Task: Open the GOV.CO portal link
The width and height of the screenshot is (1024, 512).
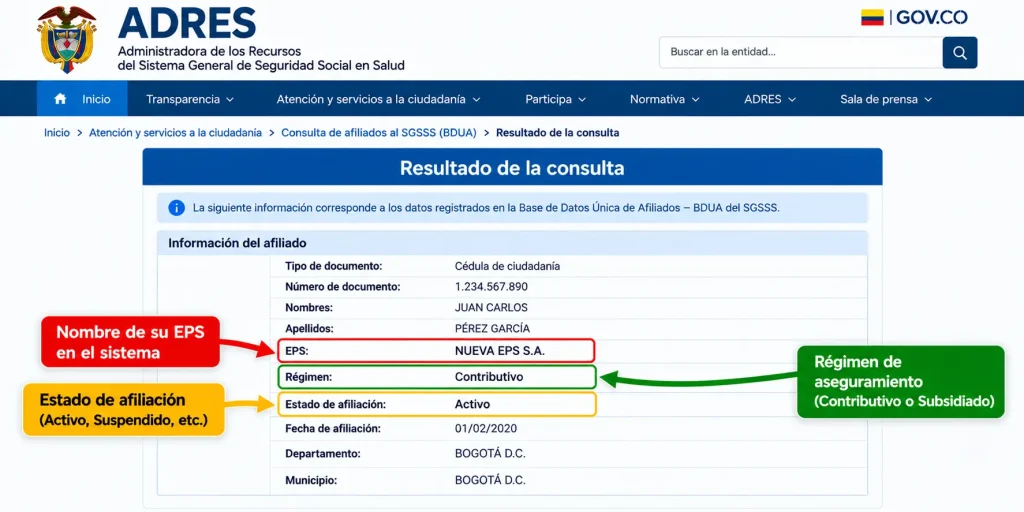Action: (x=932, y=18)
